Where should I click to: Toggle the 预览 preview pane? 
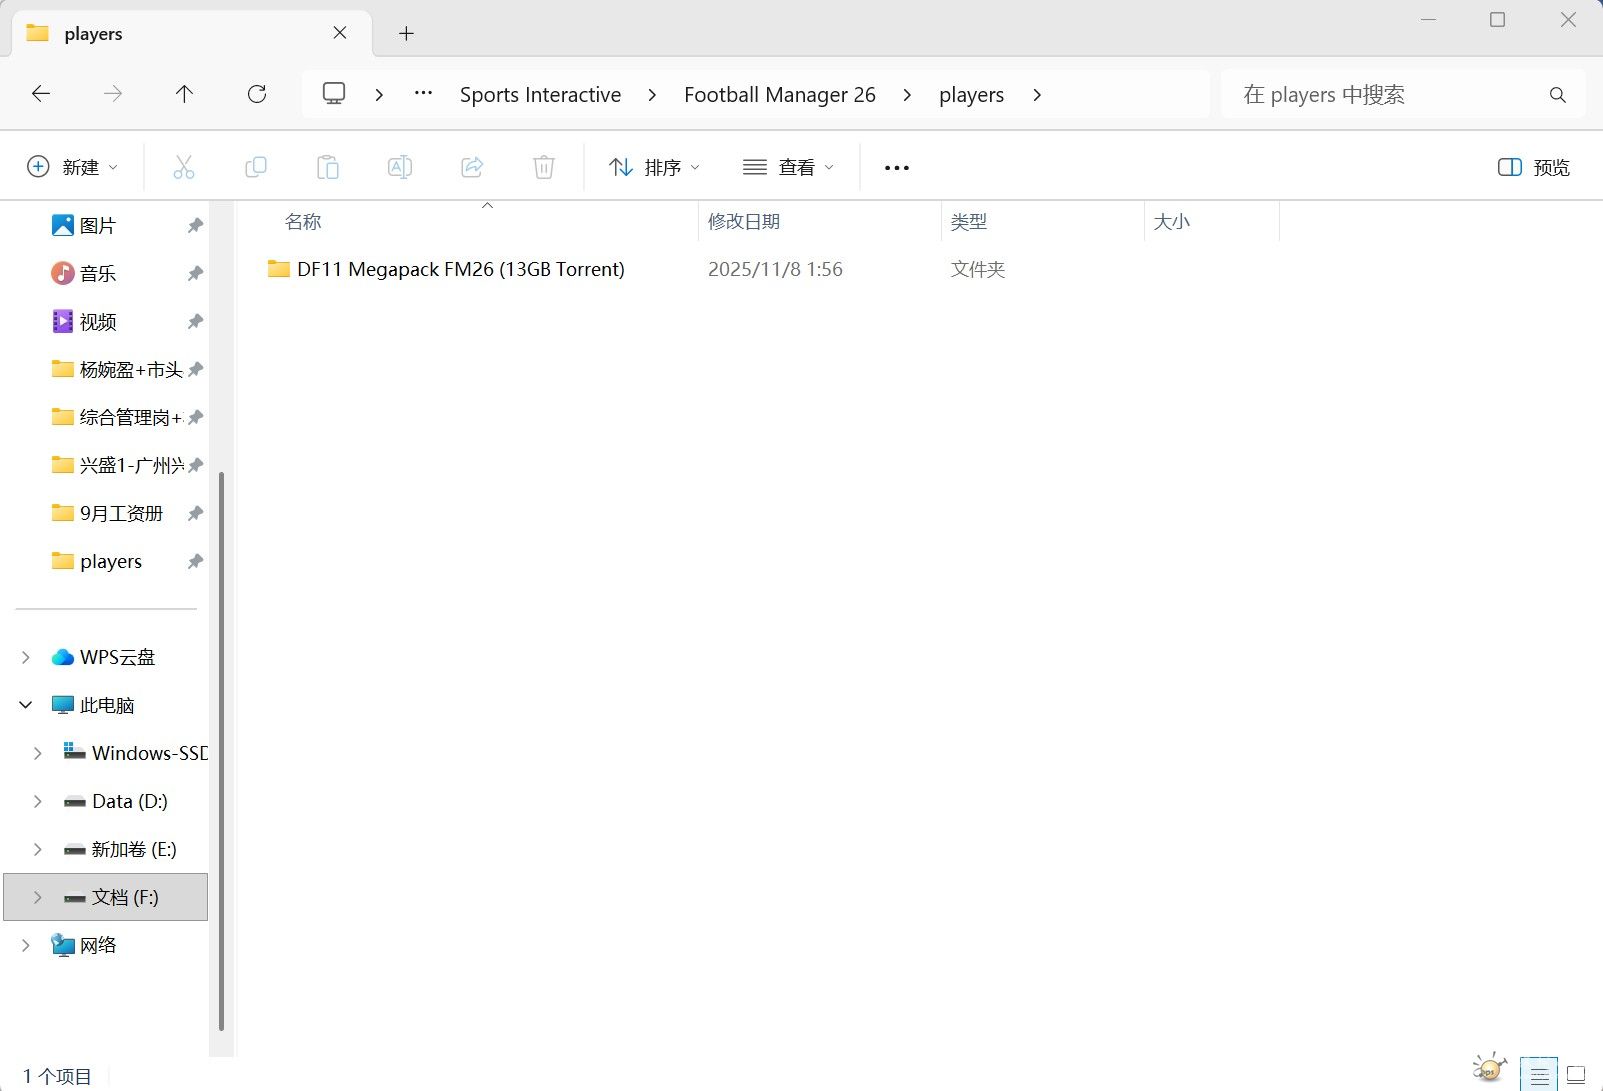[1533, 167]
